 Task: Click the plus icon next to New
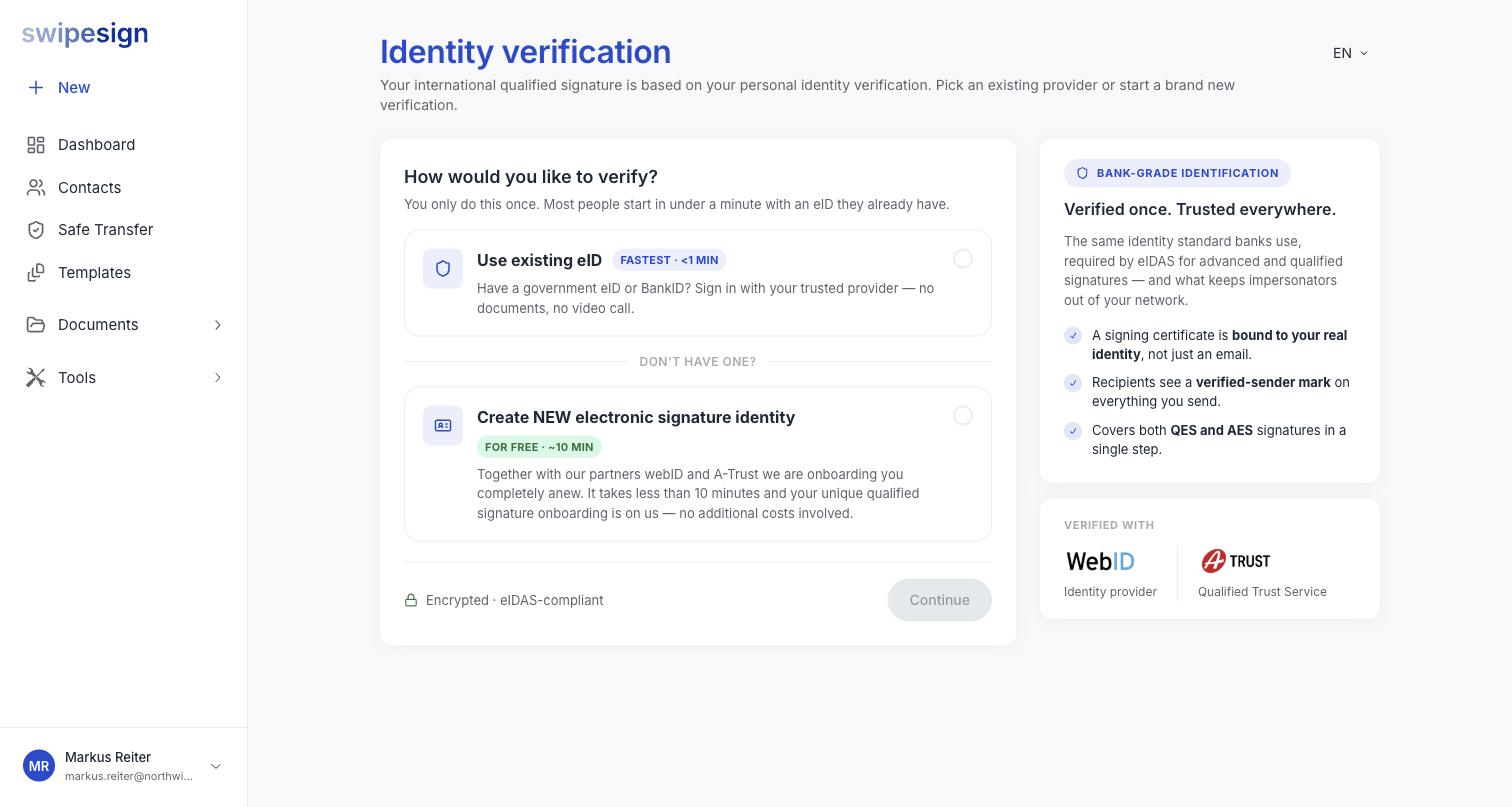[36, 88]
